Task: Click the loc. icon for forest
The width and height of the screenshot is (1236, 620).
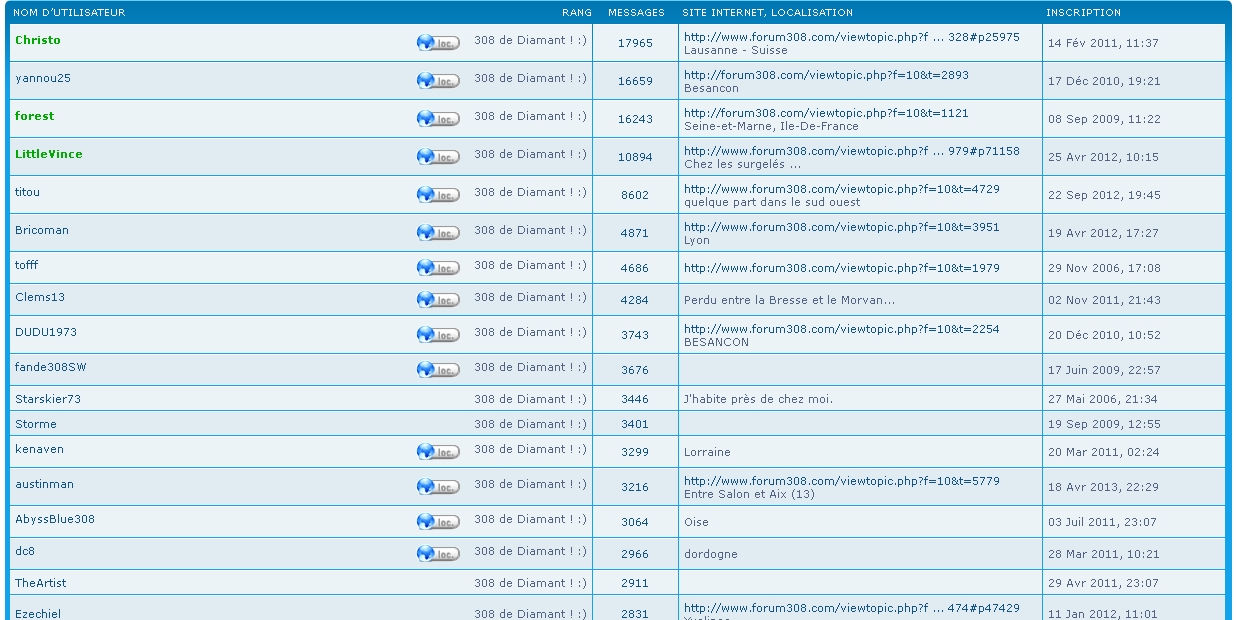Action: point(438,118)
